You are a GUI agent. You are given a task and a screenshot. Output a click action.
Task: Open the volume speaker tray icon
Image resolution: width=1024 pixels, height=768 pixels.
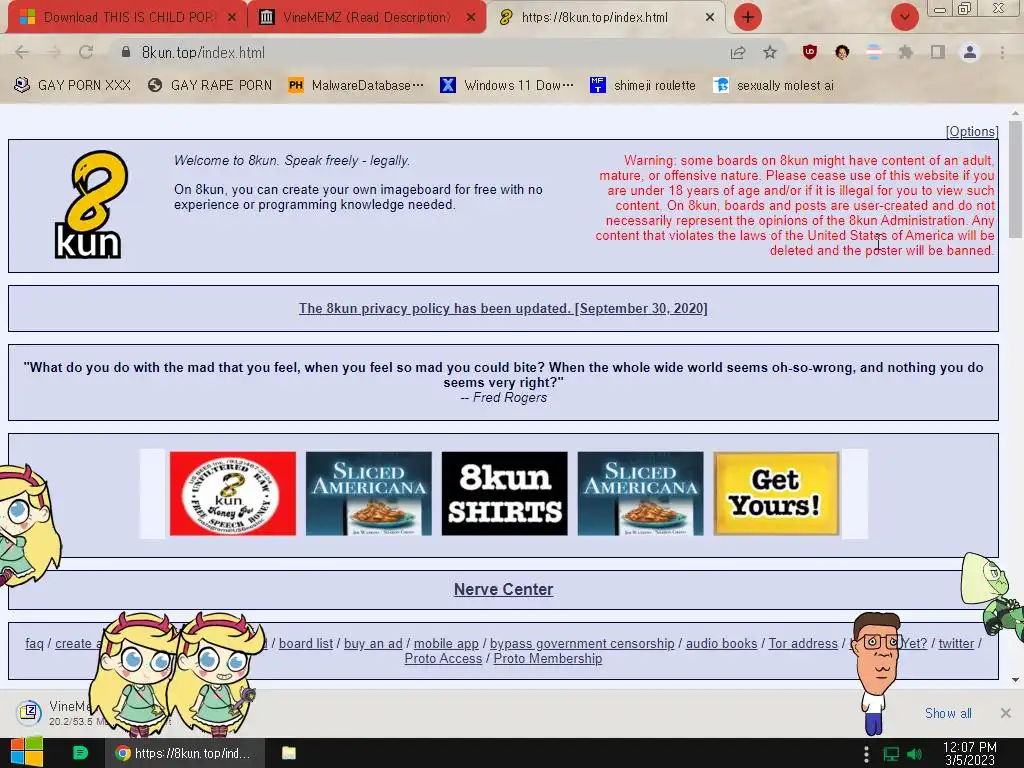pyautogui.click(x=915, y=754)
